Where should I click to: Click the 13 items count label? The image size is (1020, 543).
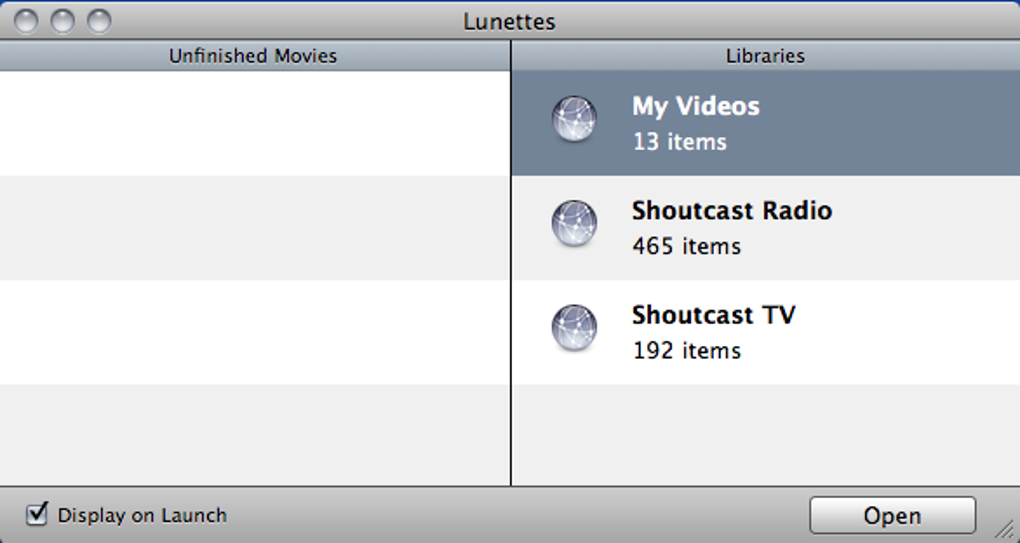point(679,142)
